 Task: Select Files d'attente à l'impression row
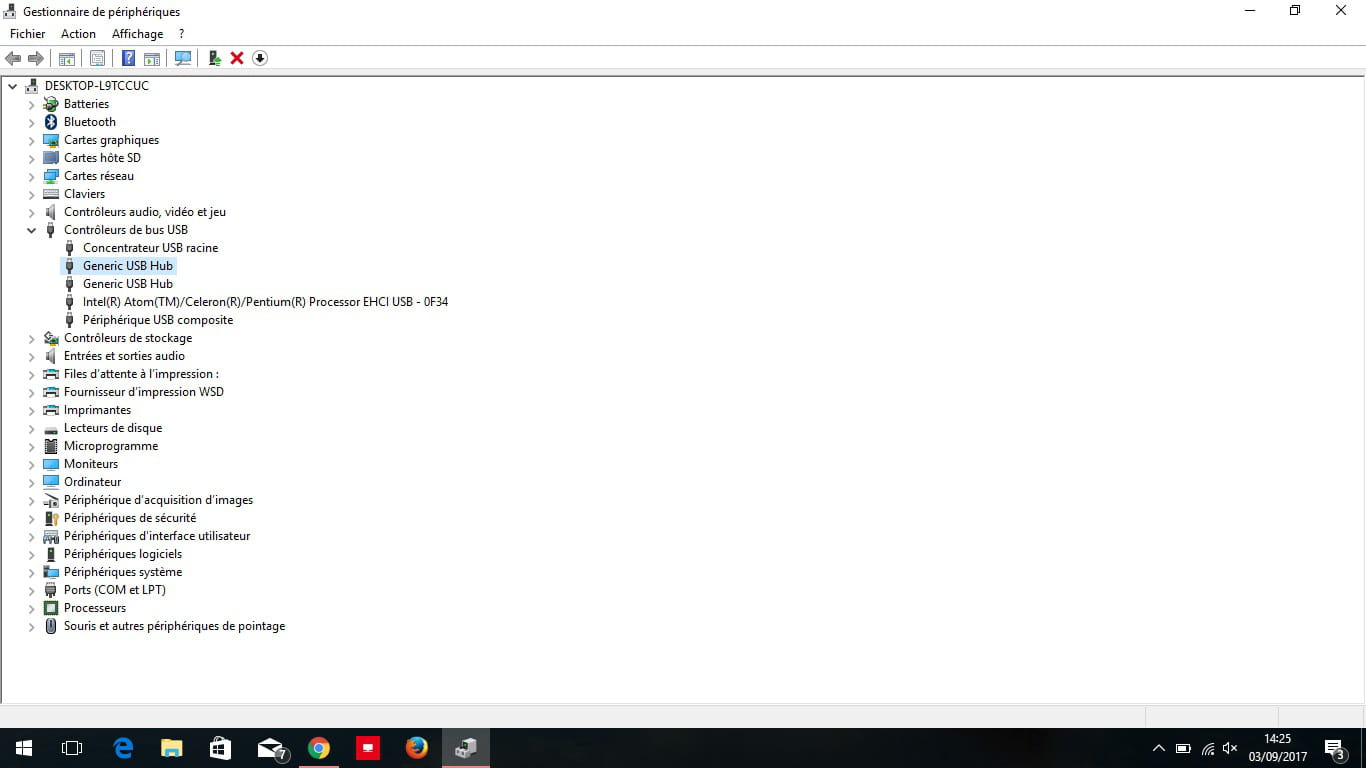tap(141, 374)
